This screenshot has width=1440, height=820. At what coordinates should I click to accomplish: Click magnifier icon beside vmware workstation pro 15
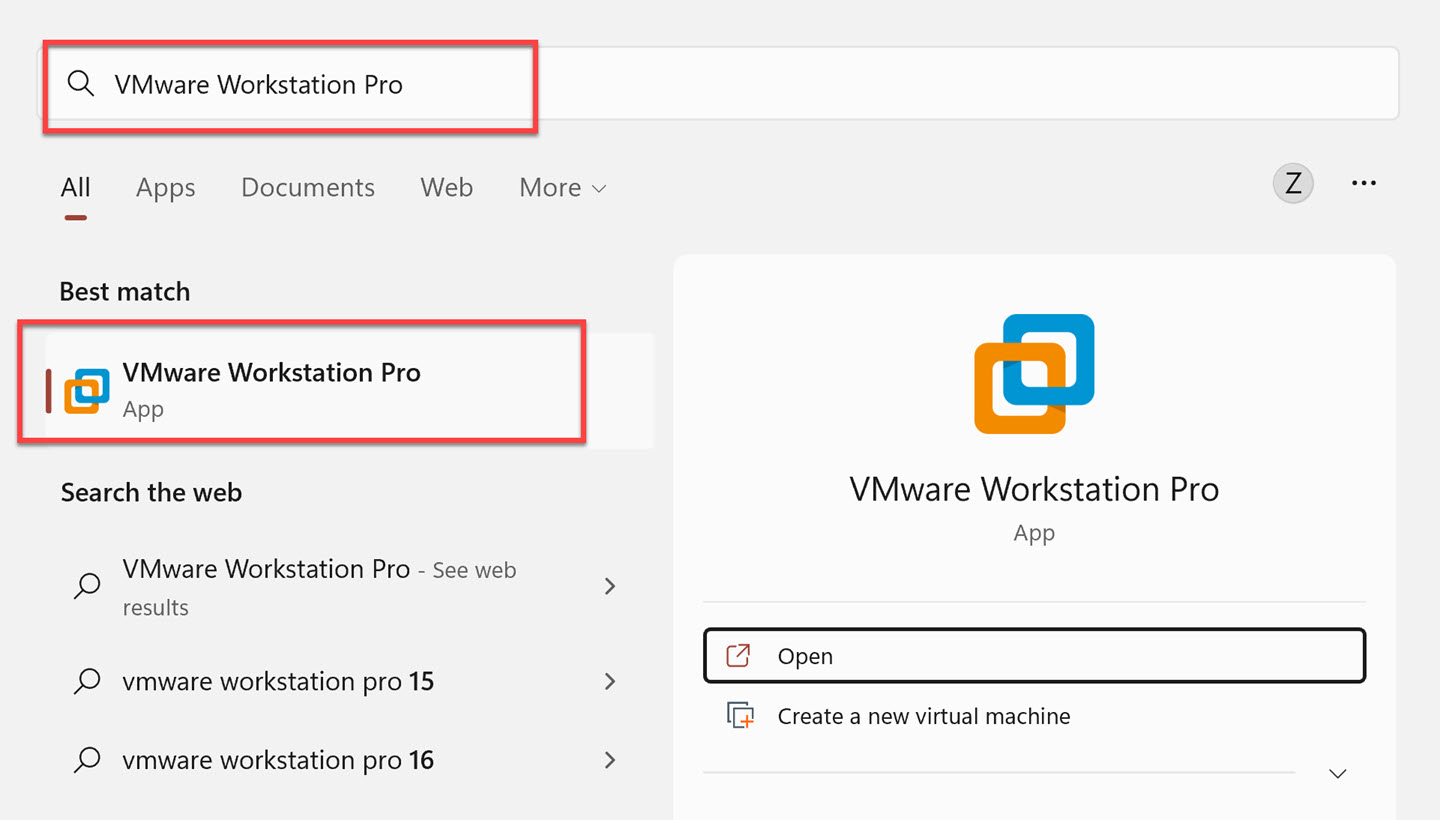87,682
